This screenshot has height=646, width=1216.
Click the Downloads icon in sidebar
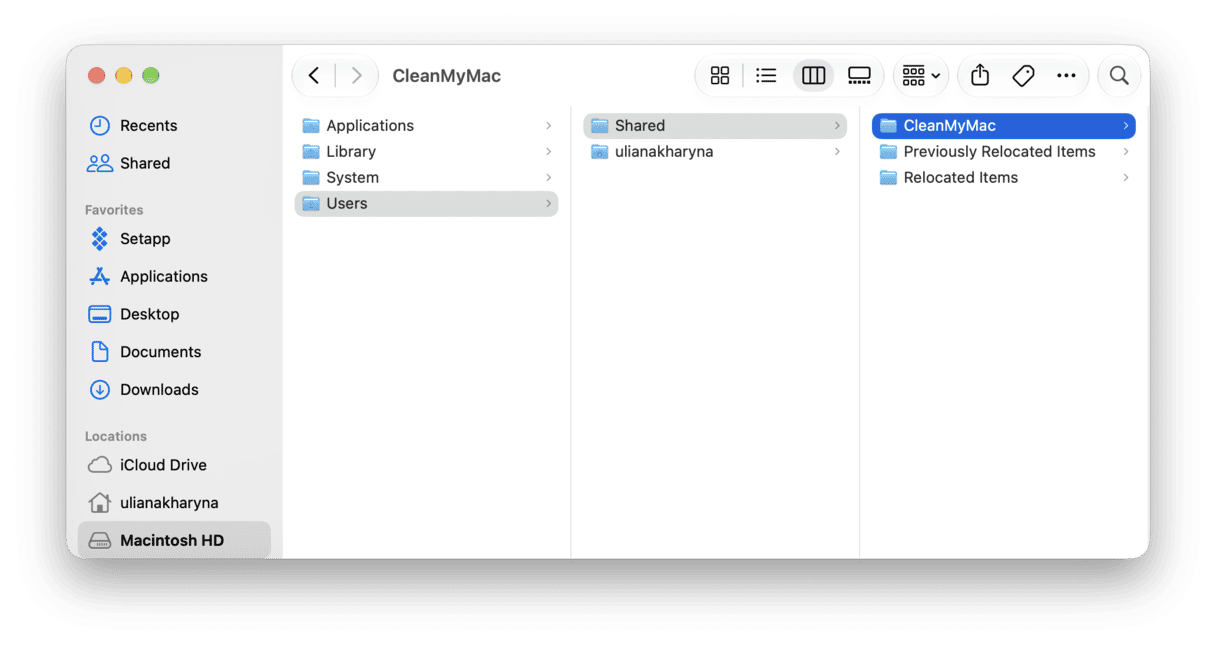[99, 390]
